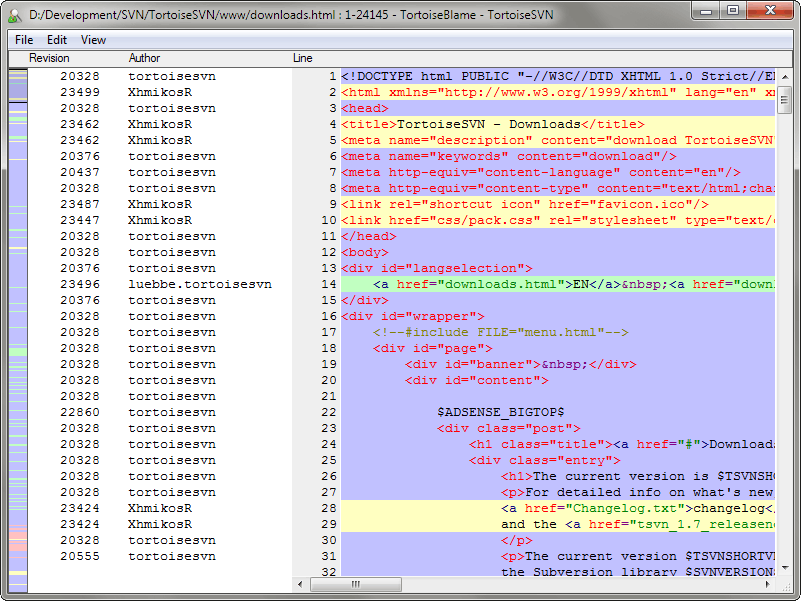Click the TortoiseBlame app icon in title bar
801x601 pixels.
(x=15, y=15)
